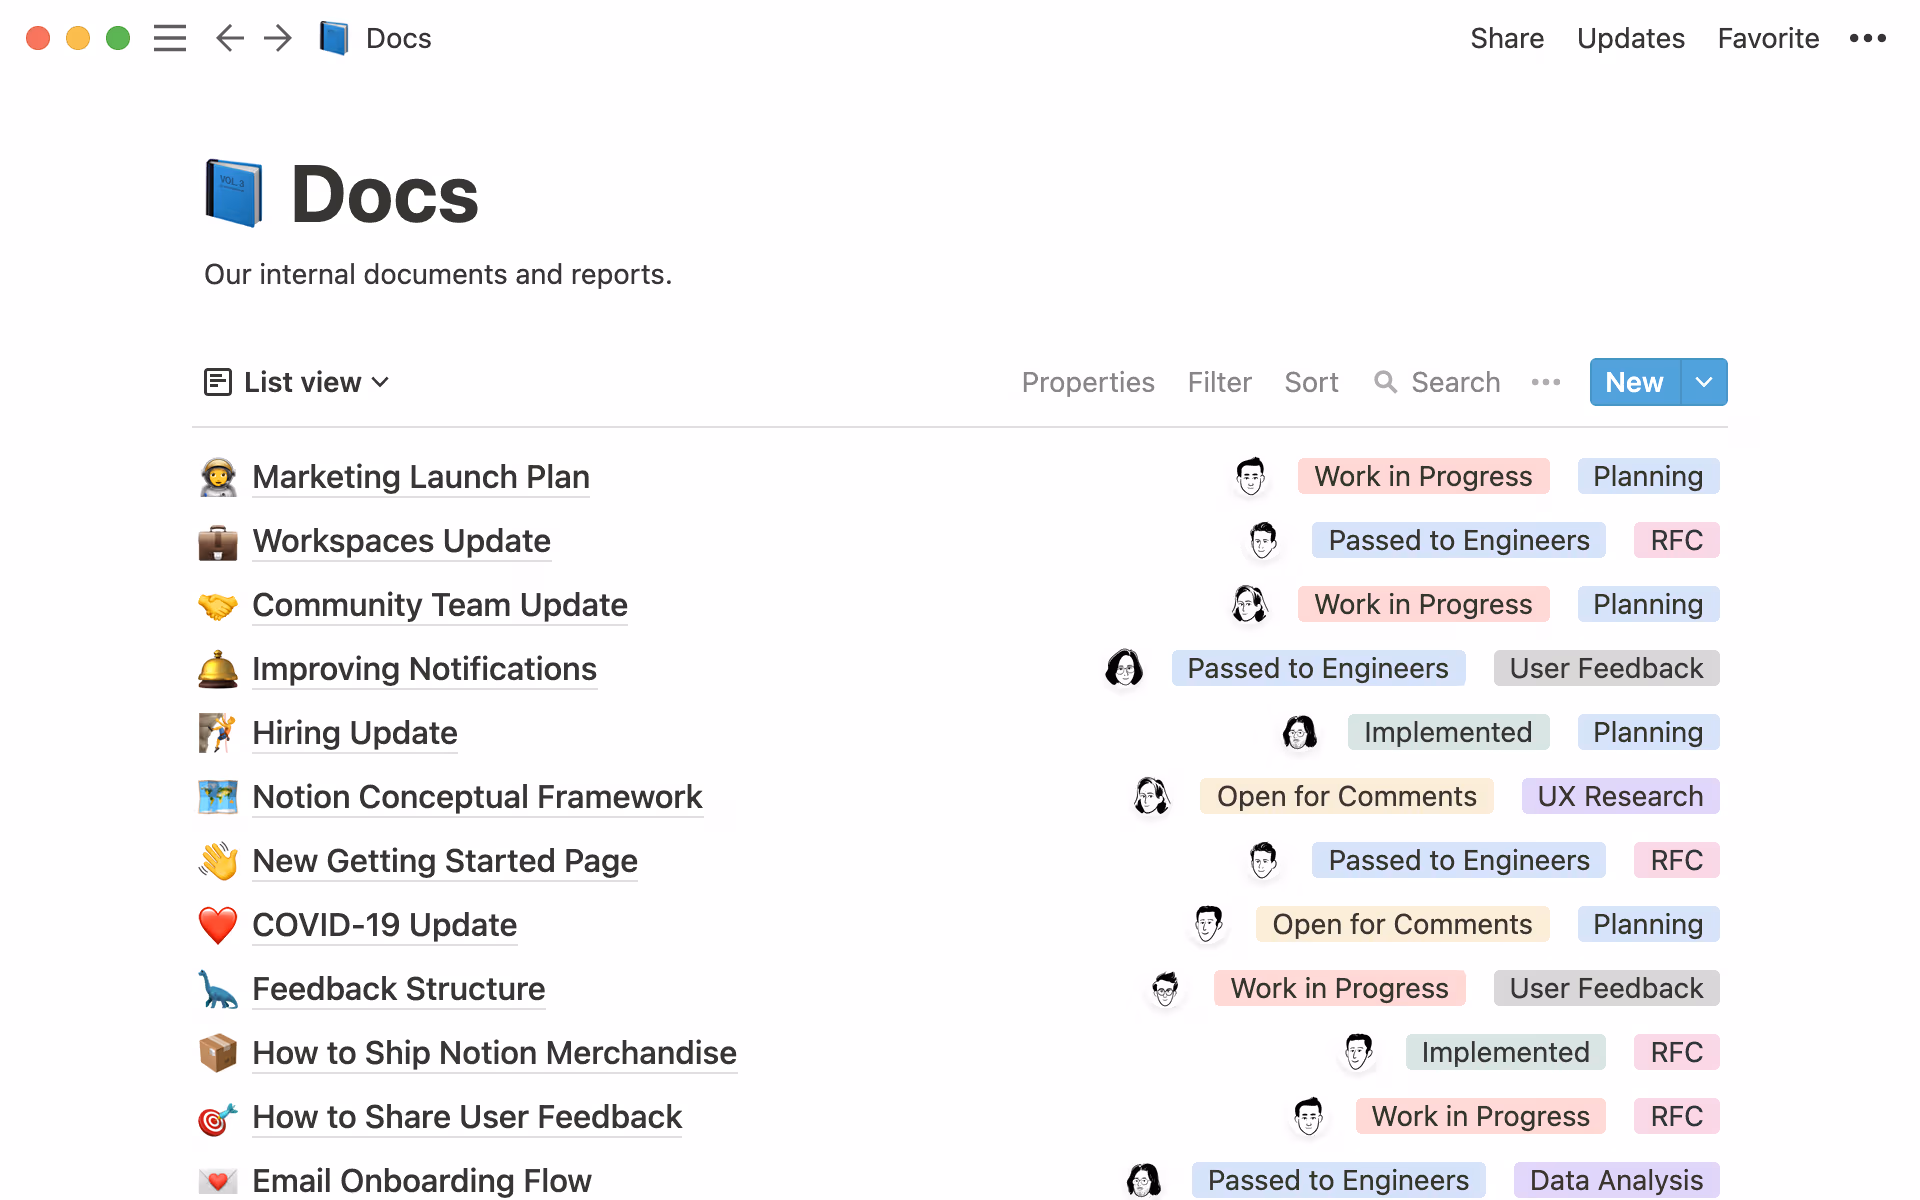This screenshot has width=1920, height=1200.
Task: Toggle Favorite for this page
Action: coord(1768,38)
